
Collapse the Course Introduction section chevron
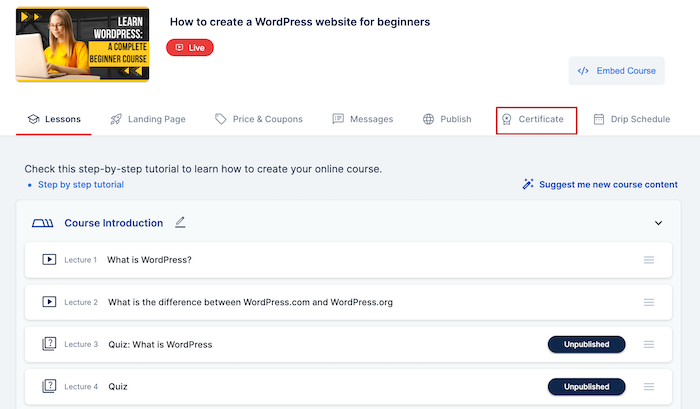[658, 223]
